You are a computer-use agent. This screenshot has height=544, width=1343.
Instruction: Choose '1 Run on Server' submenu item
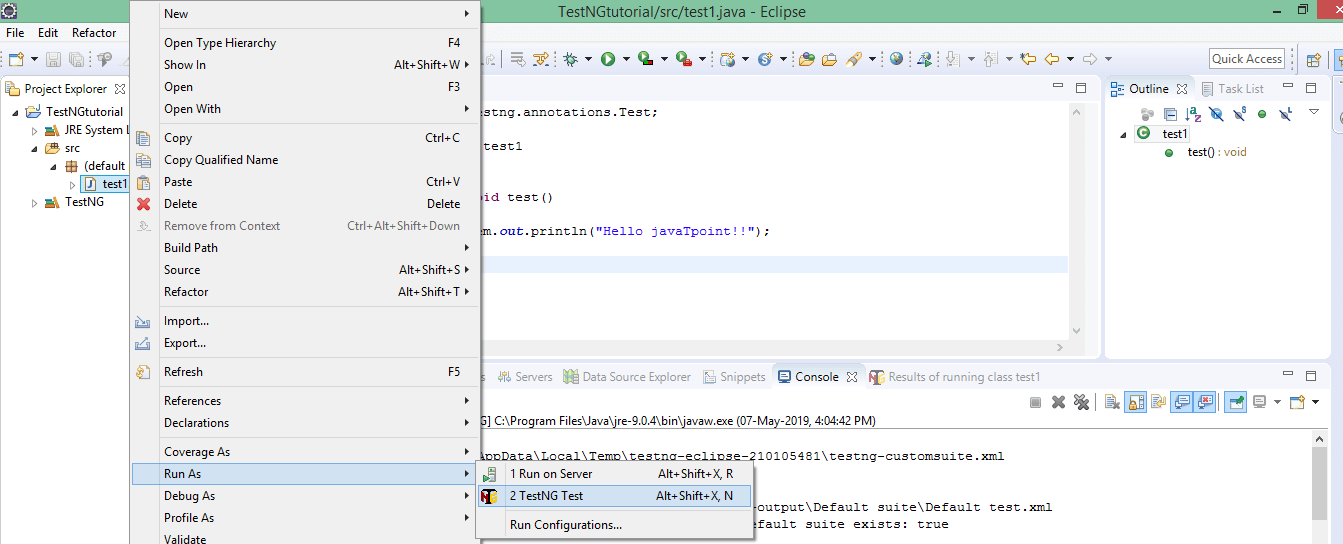615,474
